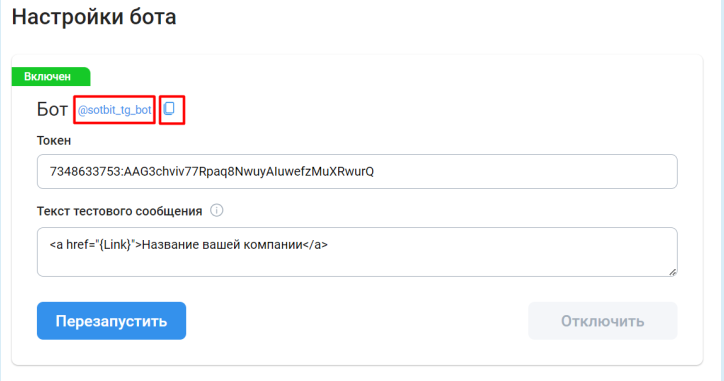Click into the test message textarea
The height and width of the screenshot is (381, 724).
(357, 252)
